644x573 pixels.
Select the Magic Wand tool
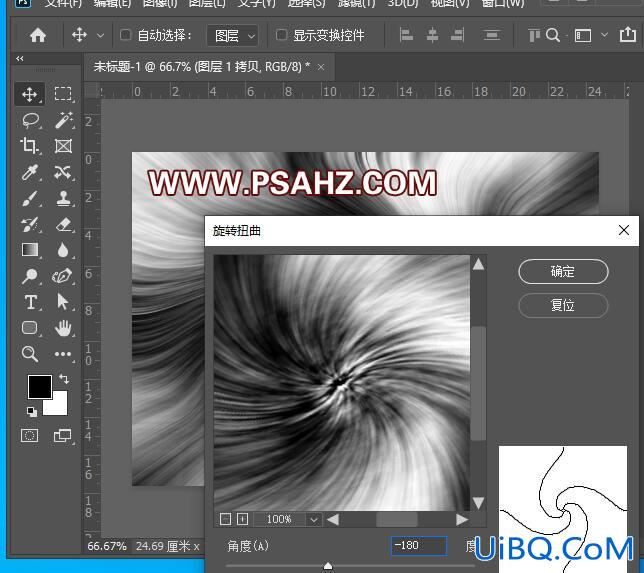[64, 120]
